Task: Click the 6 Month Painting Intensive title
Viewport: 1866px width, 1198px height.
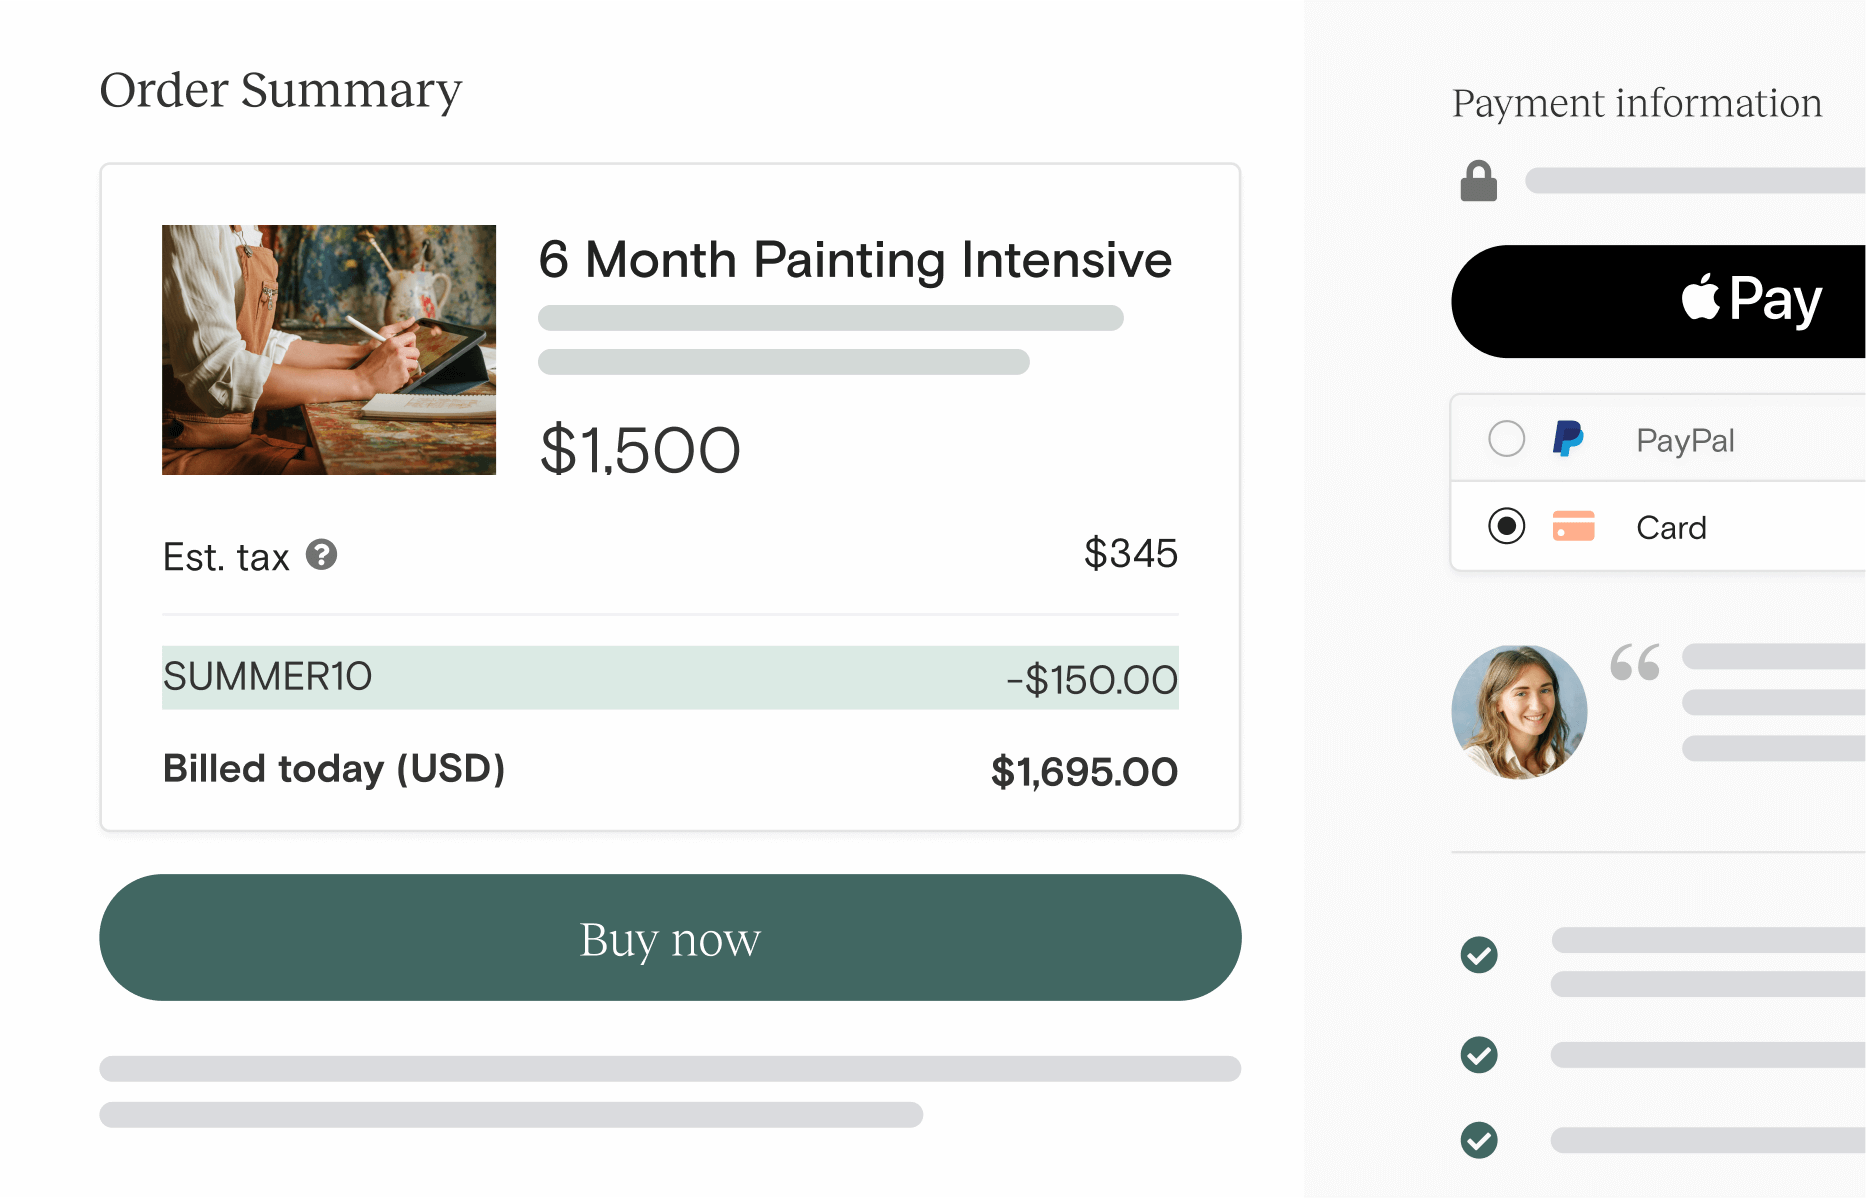Action: (855, 260)
